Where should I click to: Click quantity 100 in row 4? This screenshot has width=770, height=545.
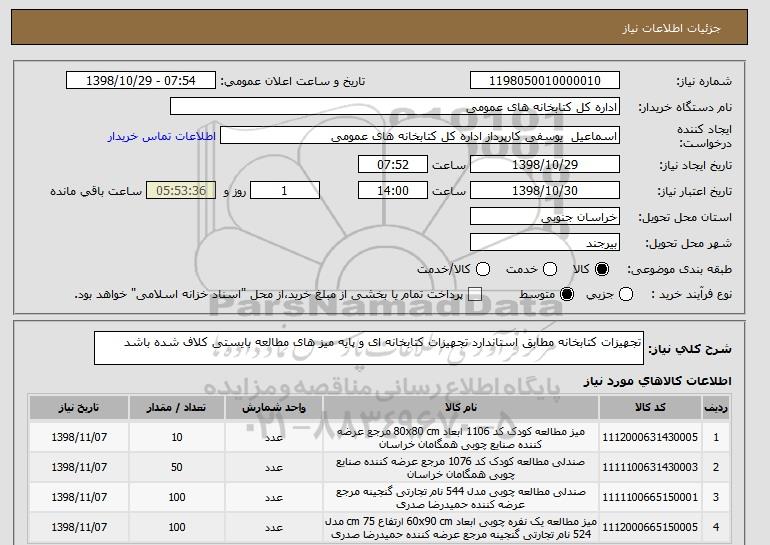(177, 527)
